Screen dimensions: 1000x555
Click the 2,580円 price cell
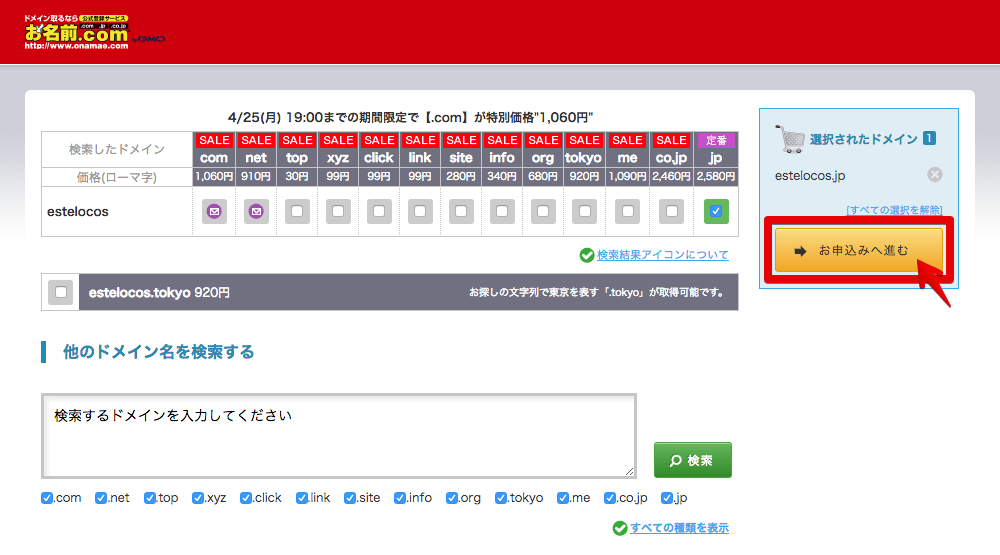click(716, 176)
